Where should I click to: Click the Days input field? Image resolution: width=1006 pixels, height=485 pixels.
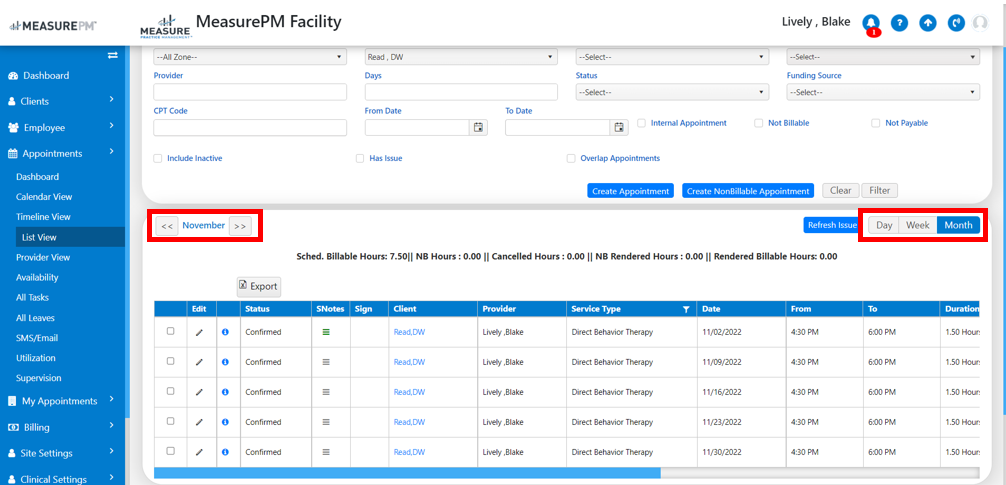point(461,92)
